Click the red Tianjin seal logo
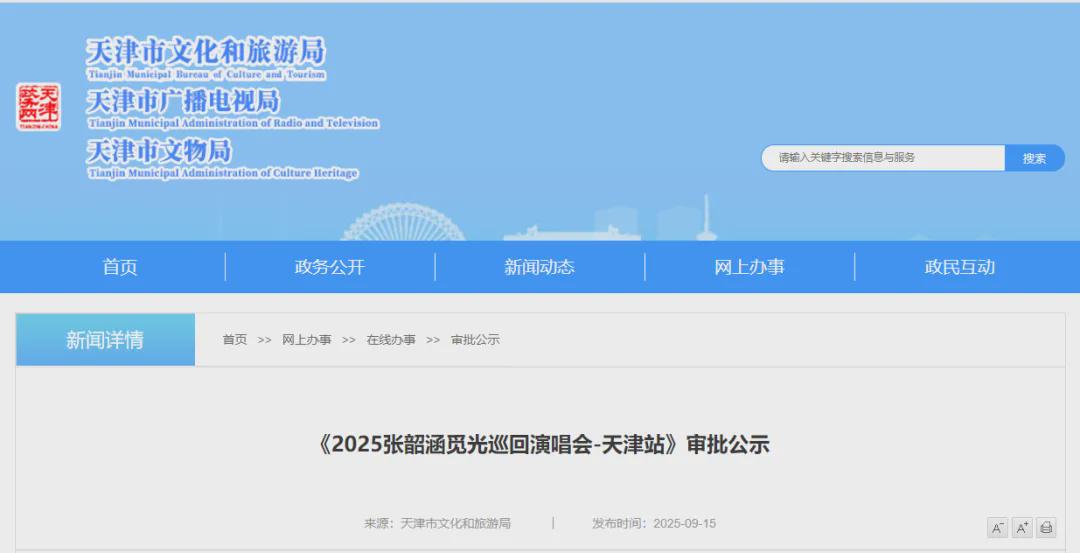The image size is (1080, 553). pyautogui.click(x=38, y=106)
